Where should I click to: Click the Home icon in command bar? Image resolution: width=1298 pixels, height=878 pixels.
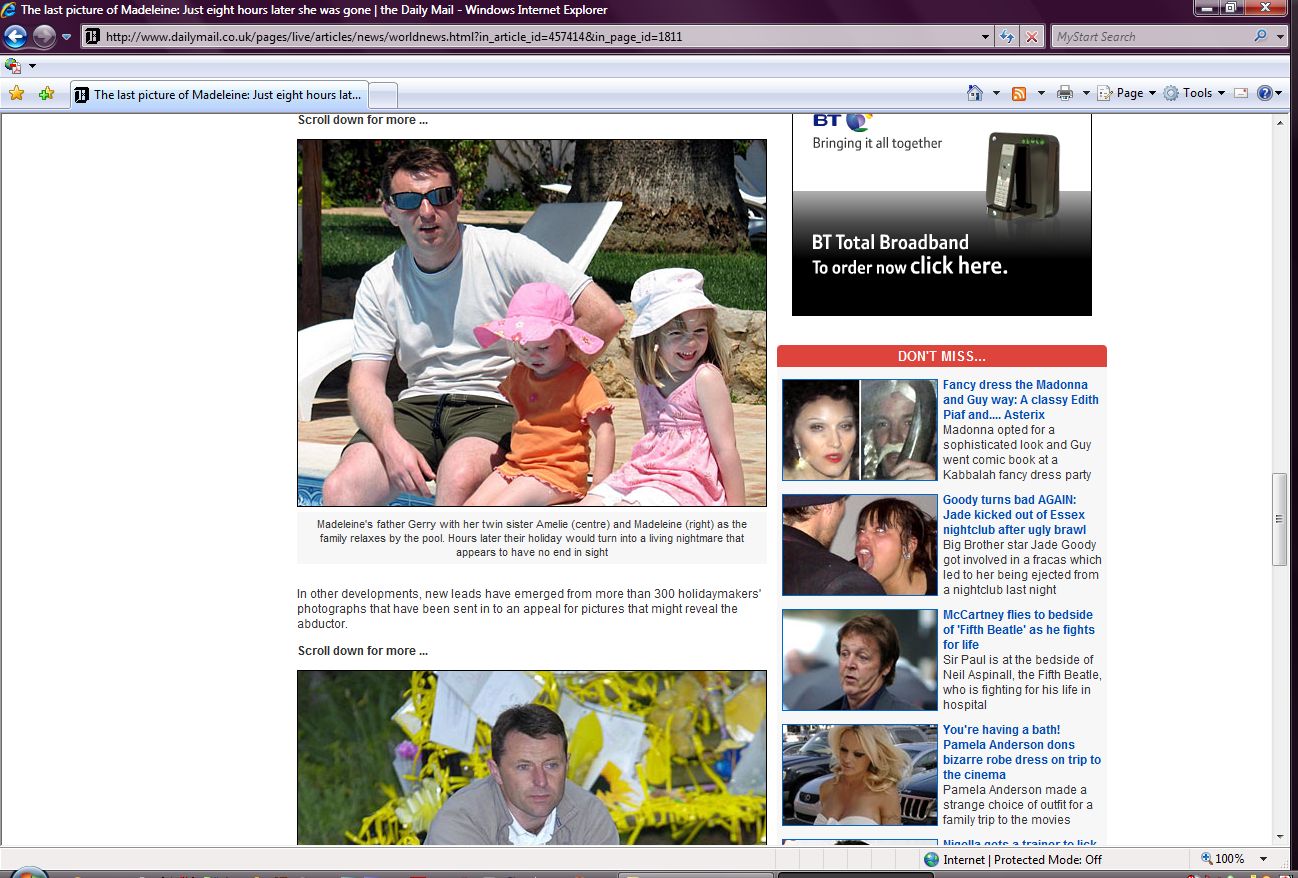pyautogui.click(x=974, y=93)
